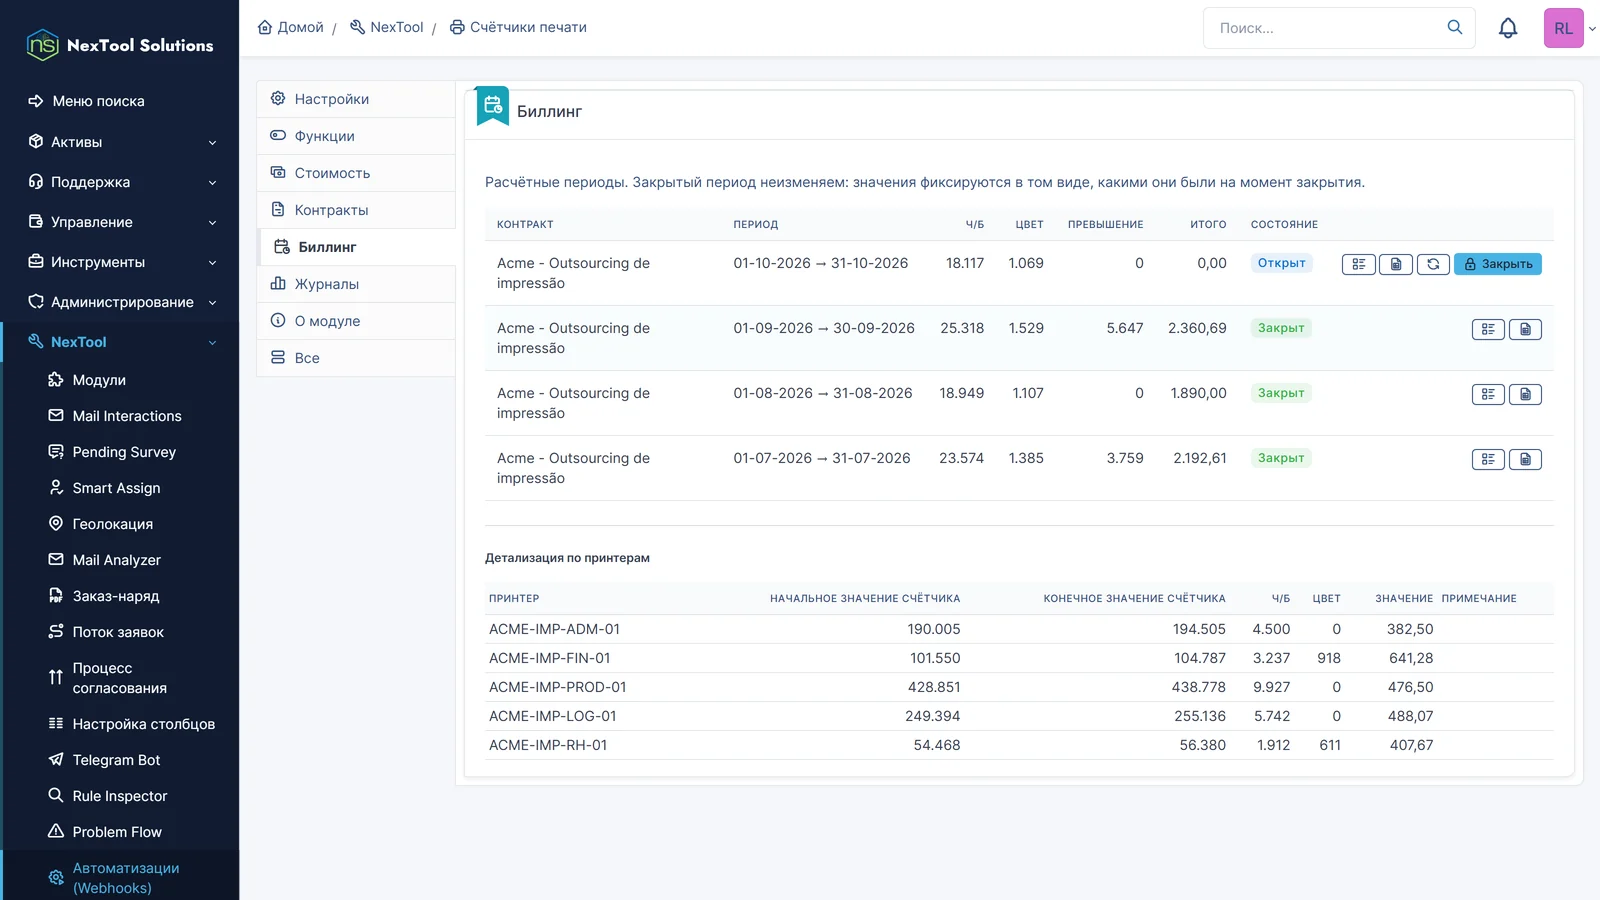Screen dimensions: 1600x900
Task: Open the Настройки tab
Action: (356, 99)
